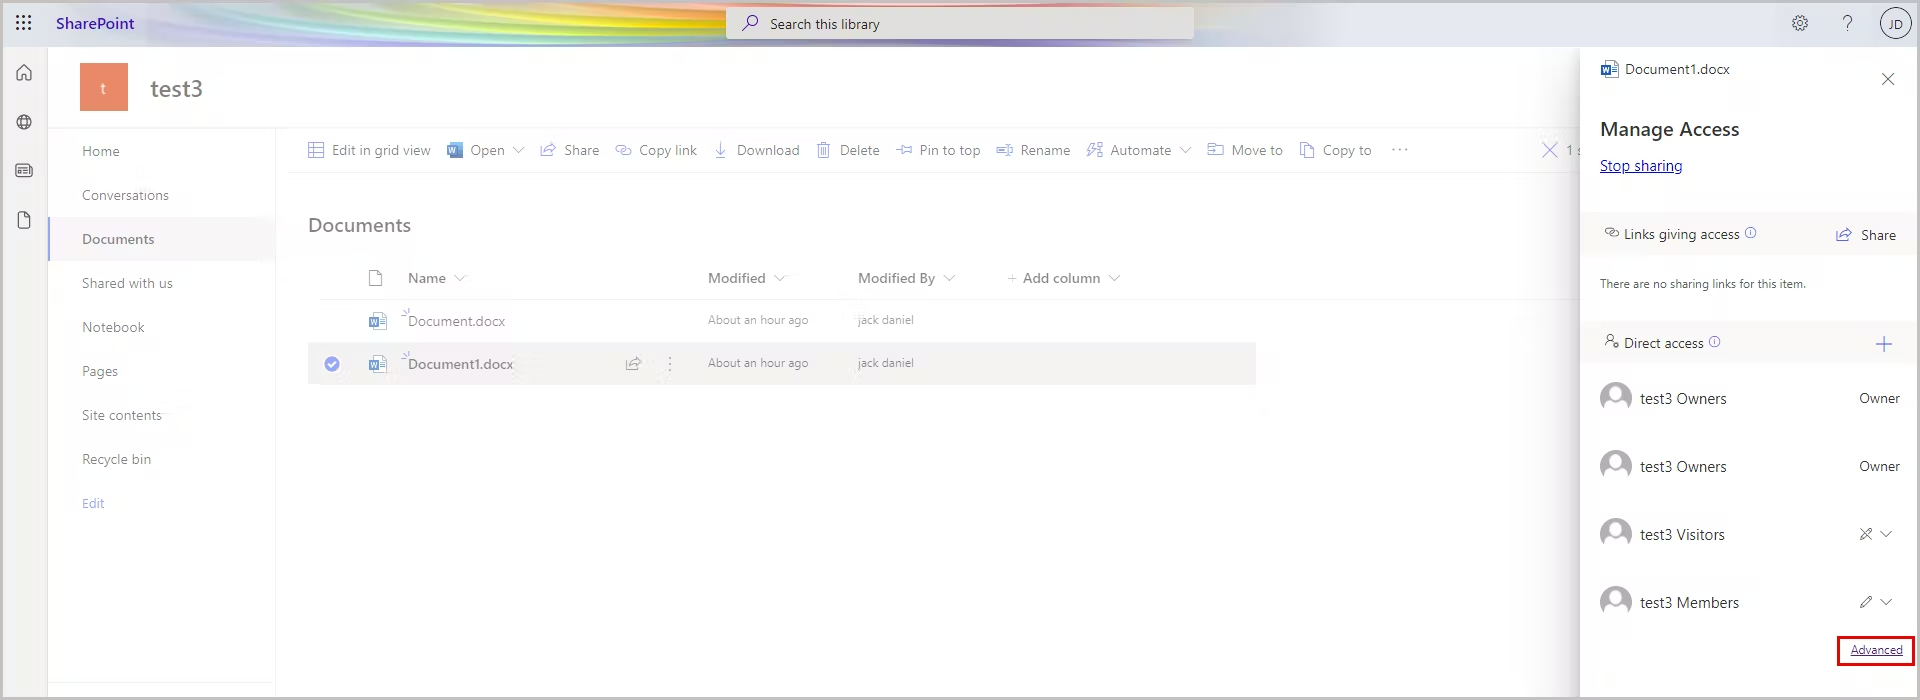The height and width of the screenshot is (700, 1920).
Task: Deselect the Document1.docx row checkmark
Action: pos(332,364)
